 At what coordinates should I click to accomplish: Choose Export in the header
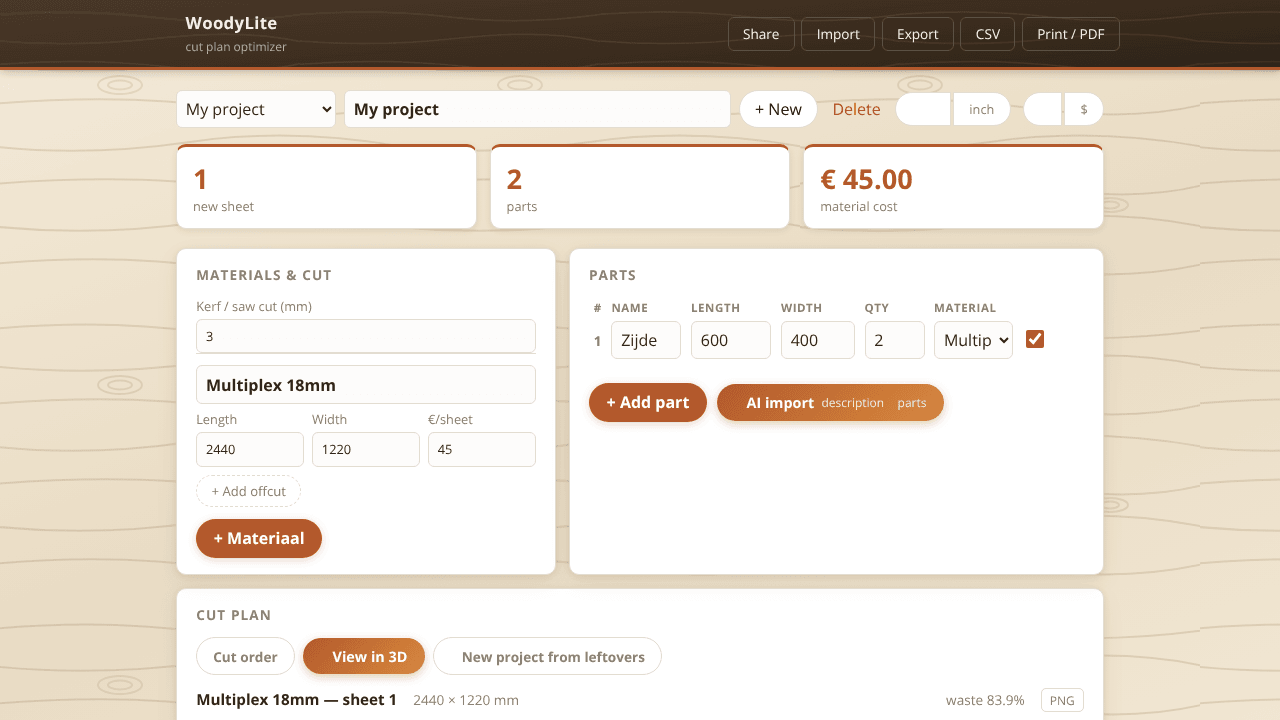click(917, 34)
